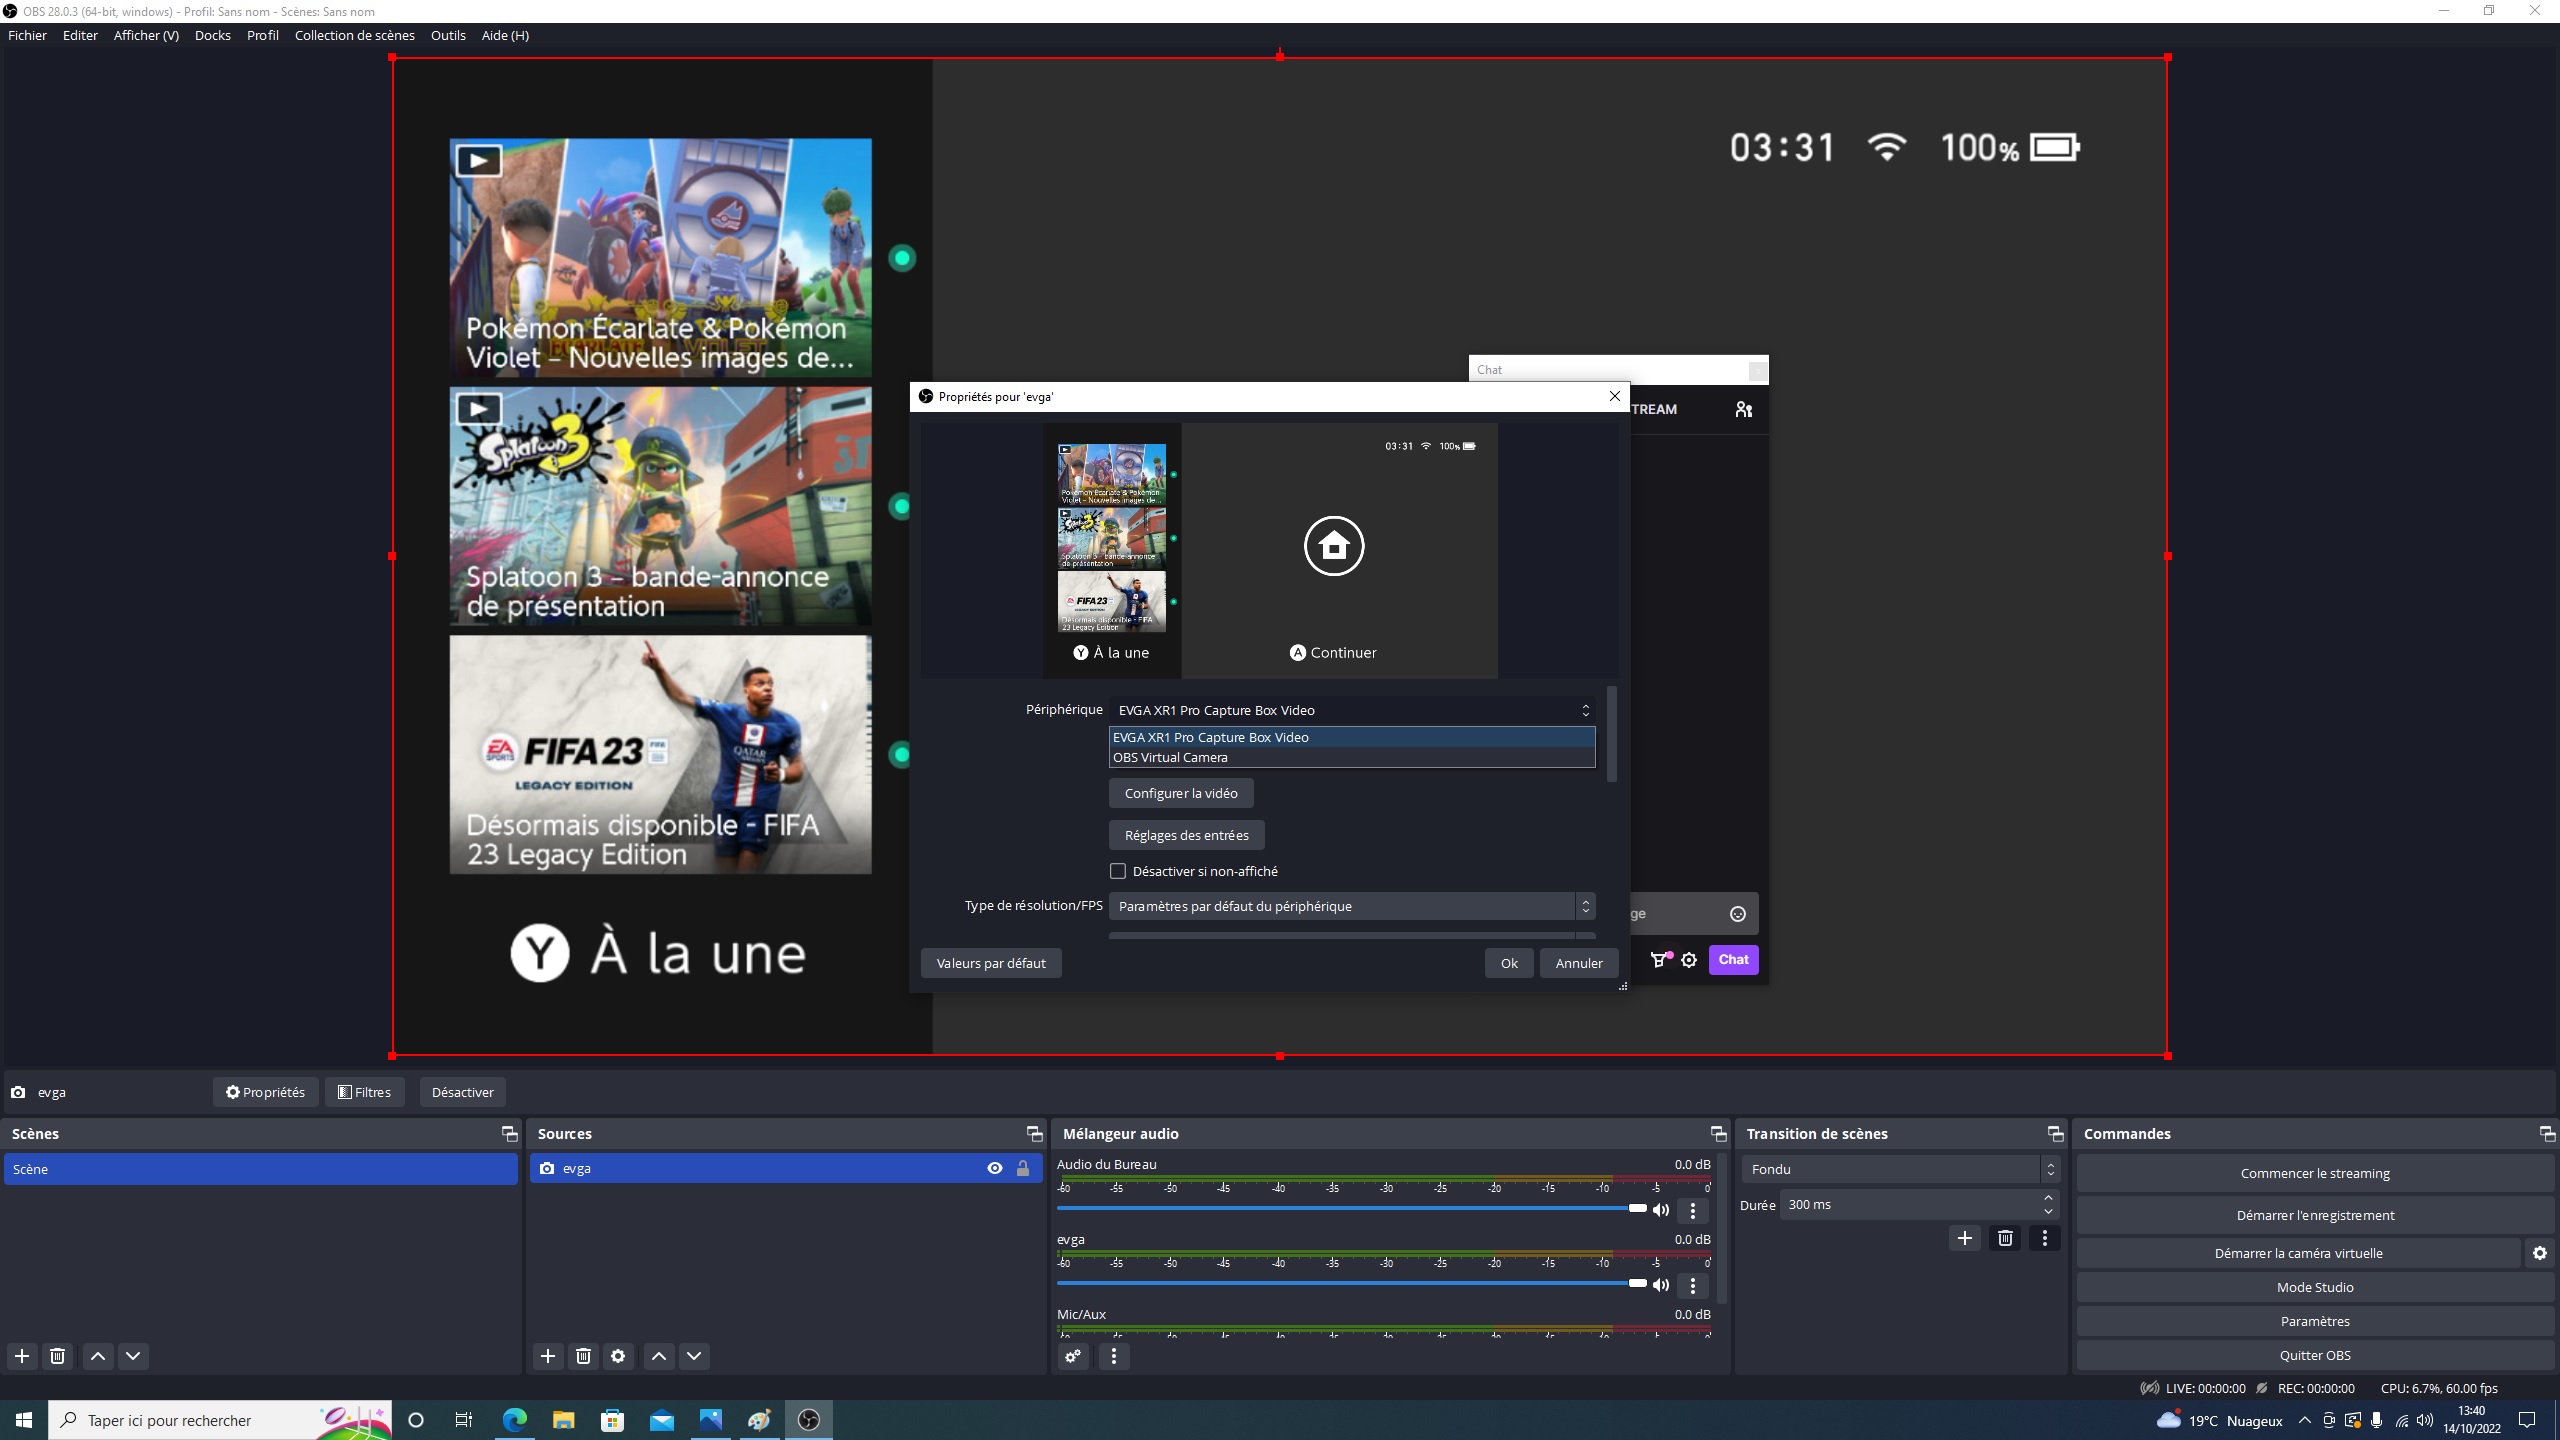The height and width of the screenshot is (1440, 2560).
Task: Open Fichier menu
Action: [x=27, y=35]
